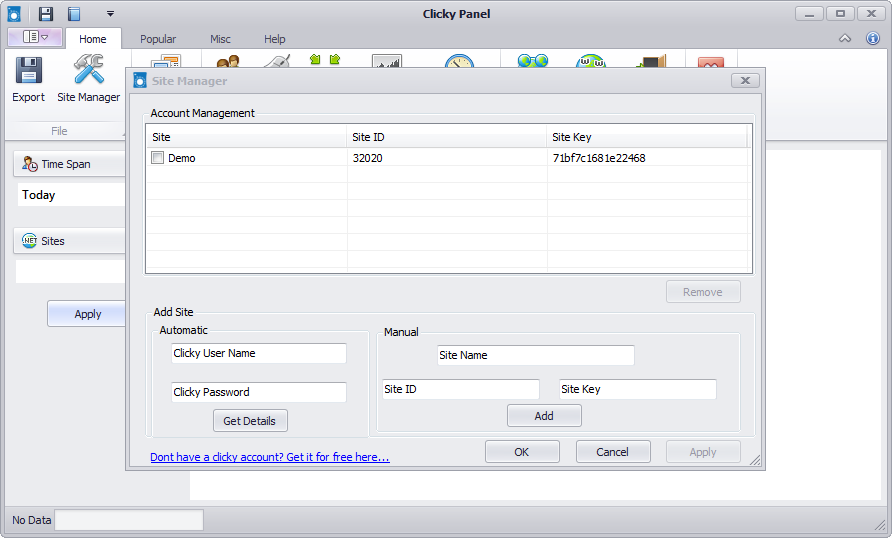Click the manual Site ID input field
The image size is (892, 538).
tap(461, 389)
